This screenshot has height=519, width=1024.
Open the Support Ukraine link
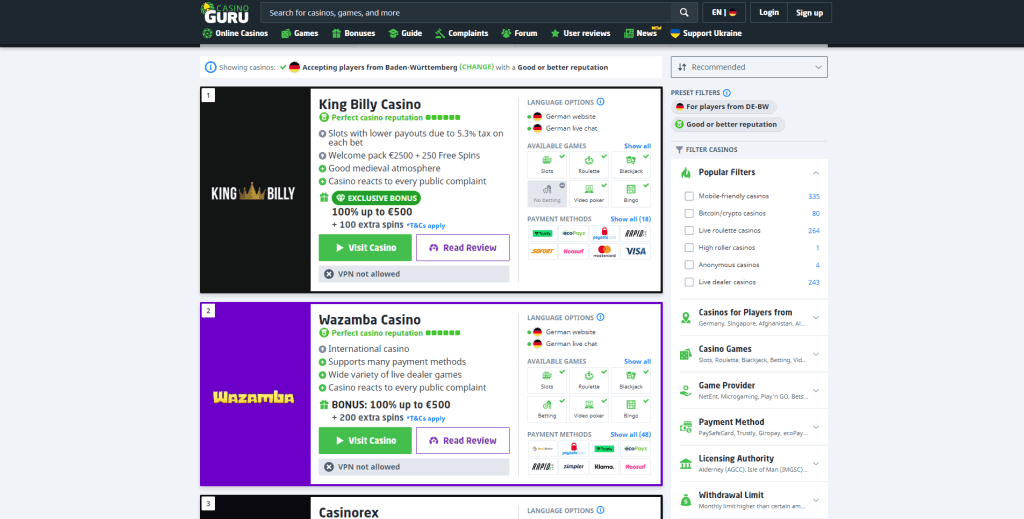[x=706, y=33]
